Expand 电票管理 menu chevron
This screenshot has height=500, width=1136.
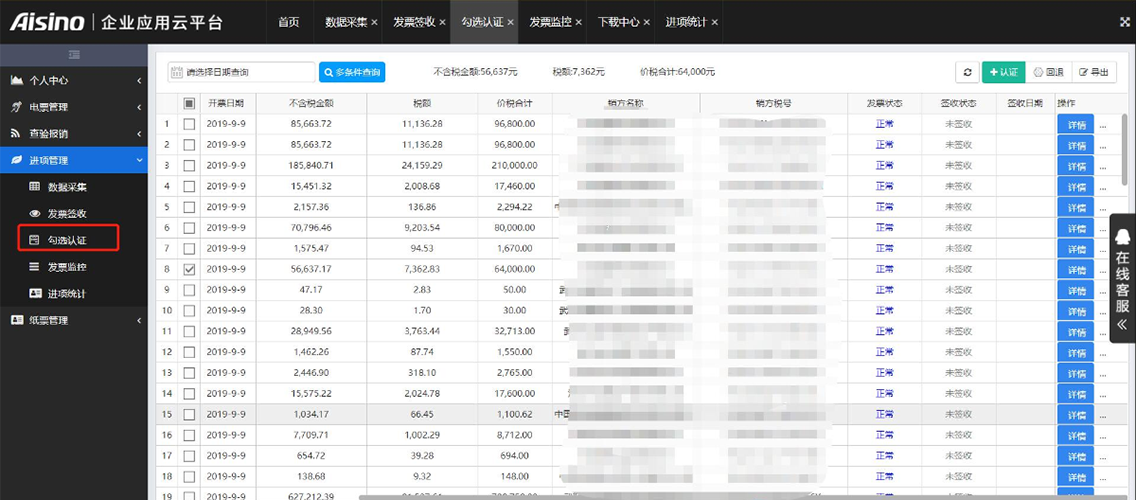pos(138,107)
